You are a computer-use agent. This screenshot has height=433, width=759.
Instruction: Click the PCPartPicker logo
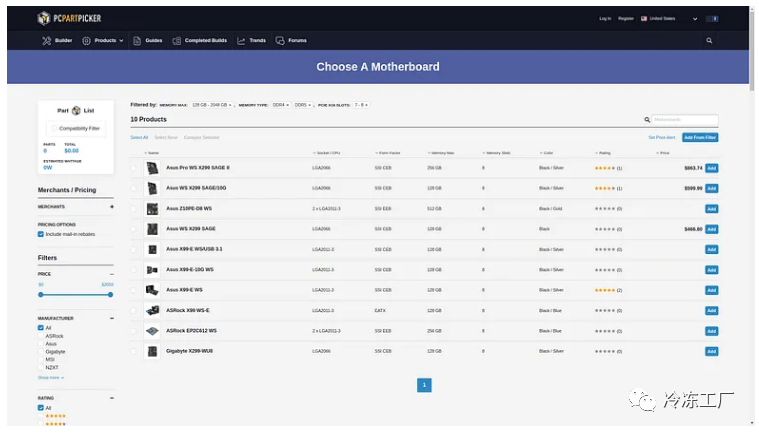pyautogui.click(x=69, y=18)
